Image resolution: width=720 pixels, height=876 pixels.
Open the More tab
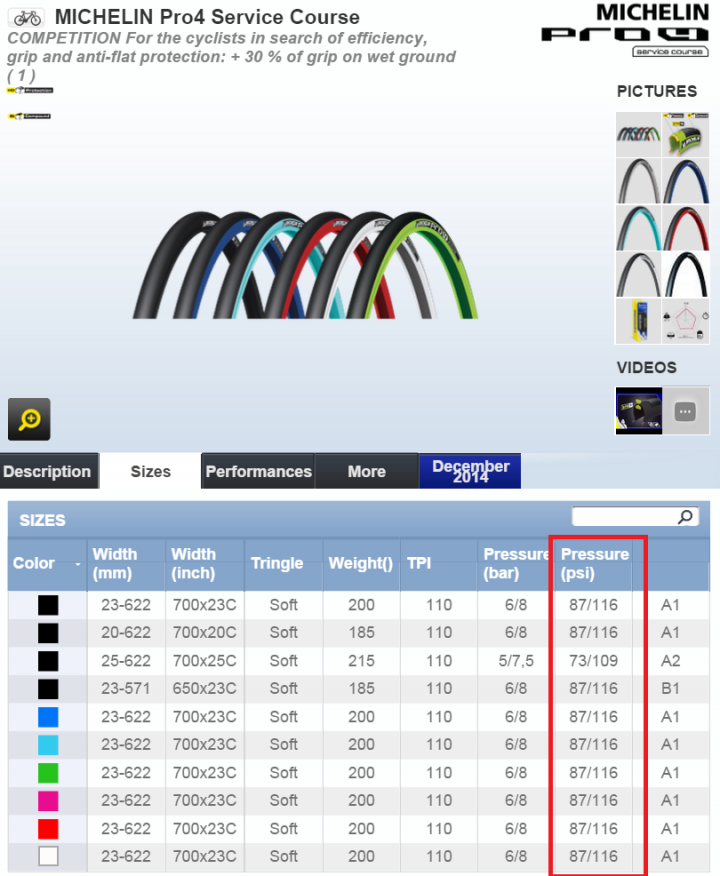[366, 471]
